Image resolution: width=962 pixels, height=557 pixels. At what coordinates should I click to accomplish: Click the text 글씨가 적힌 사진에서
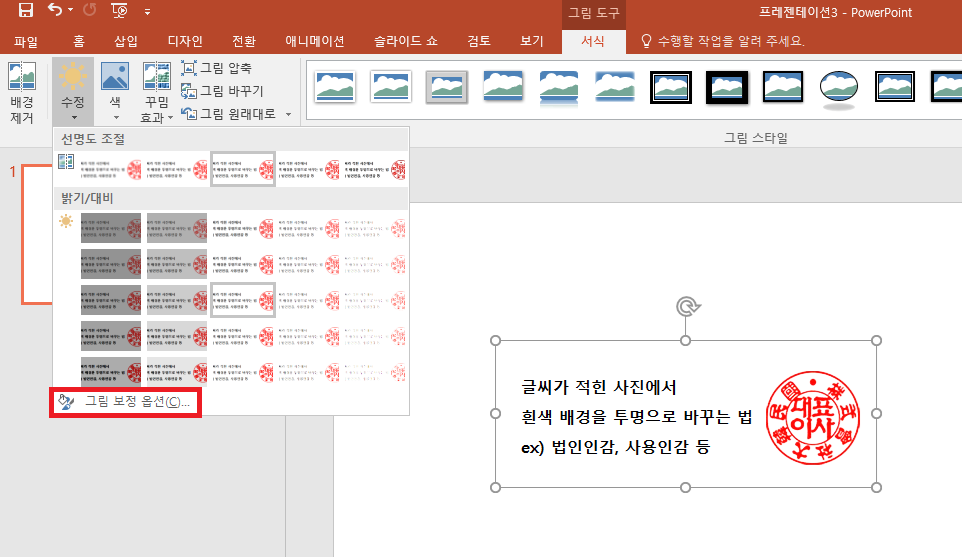point(599,387)
